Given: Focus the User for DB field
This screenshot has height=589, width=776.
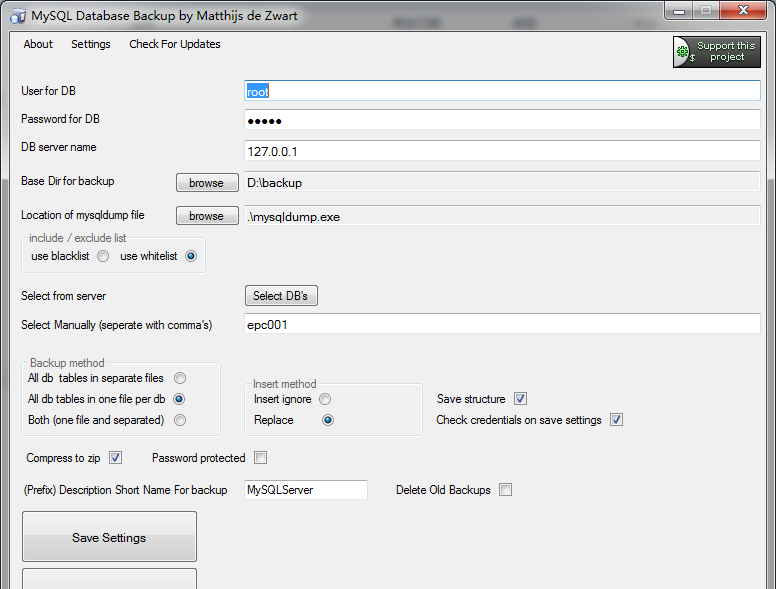Looking at the screenshot, I should 502,91.
